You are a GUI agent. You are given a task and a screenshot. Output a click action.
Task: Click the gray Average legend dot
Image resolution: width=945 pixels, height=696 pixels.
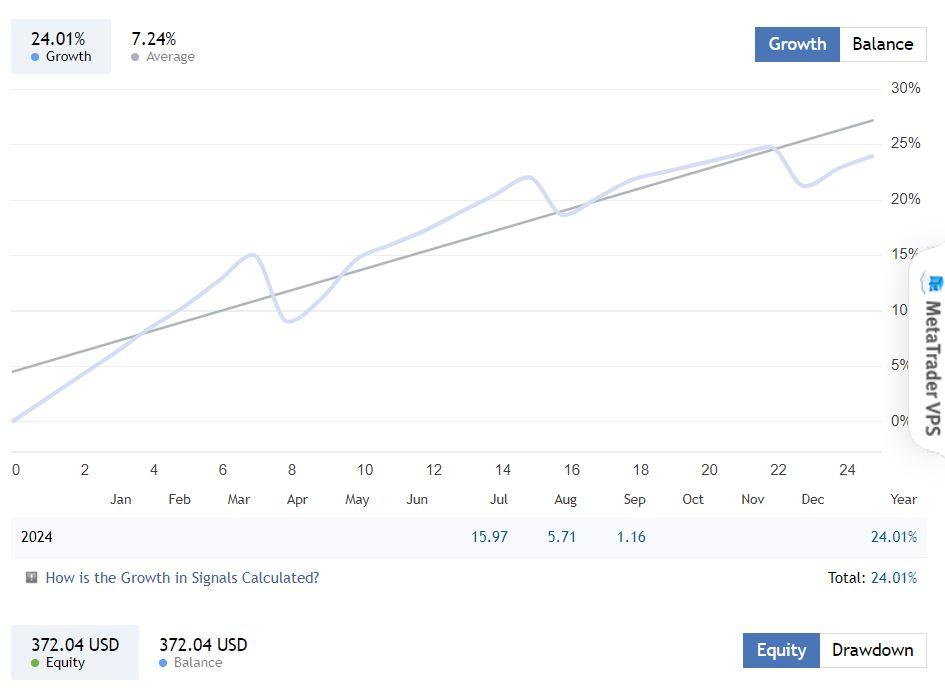click(x=135, y=57)
